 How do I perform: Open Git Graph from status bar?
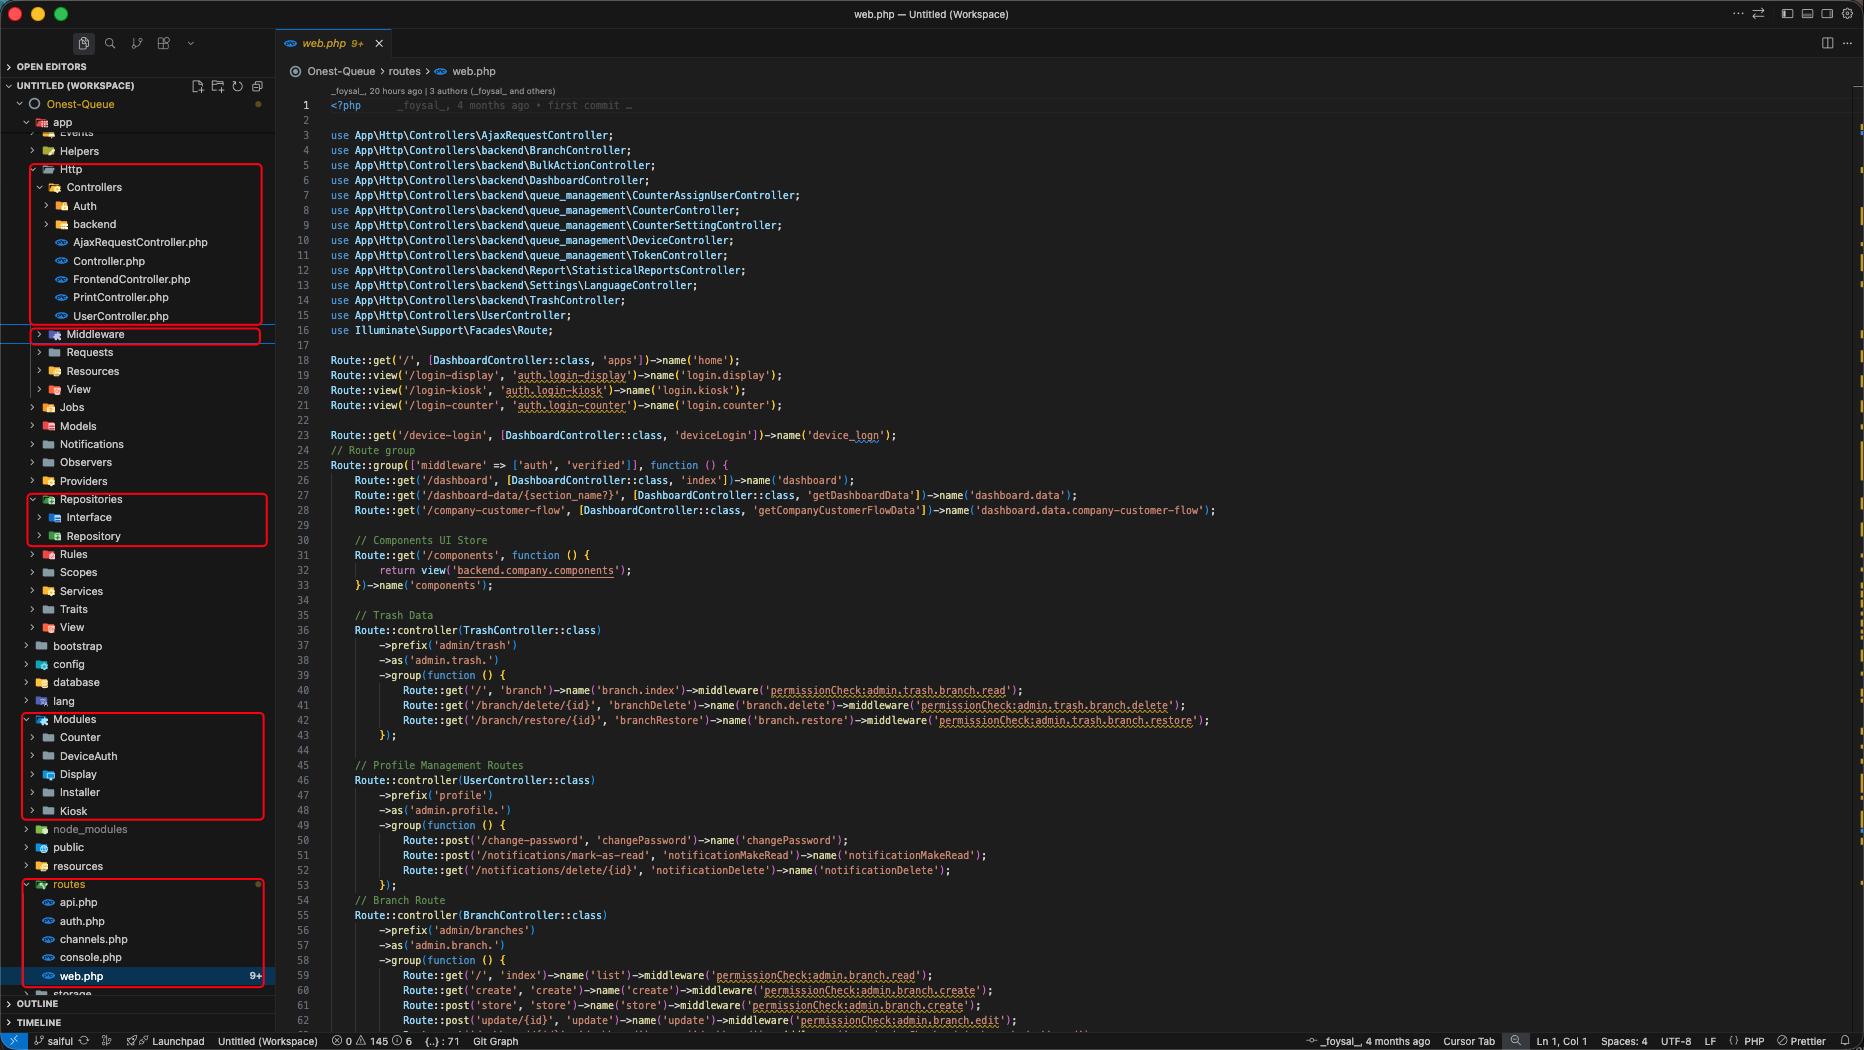pos(495,1041)
